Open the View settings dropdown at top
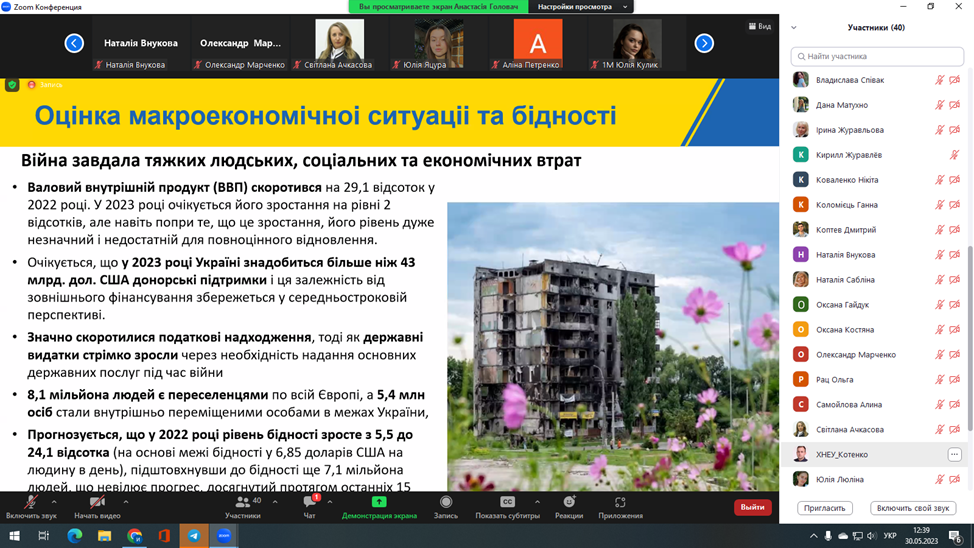Image resolution: width=974 pixels, height=548 pixels. (582, 7)
